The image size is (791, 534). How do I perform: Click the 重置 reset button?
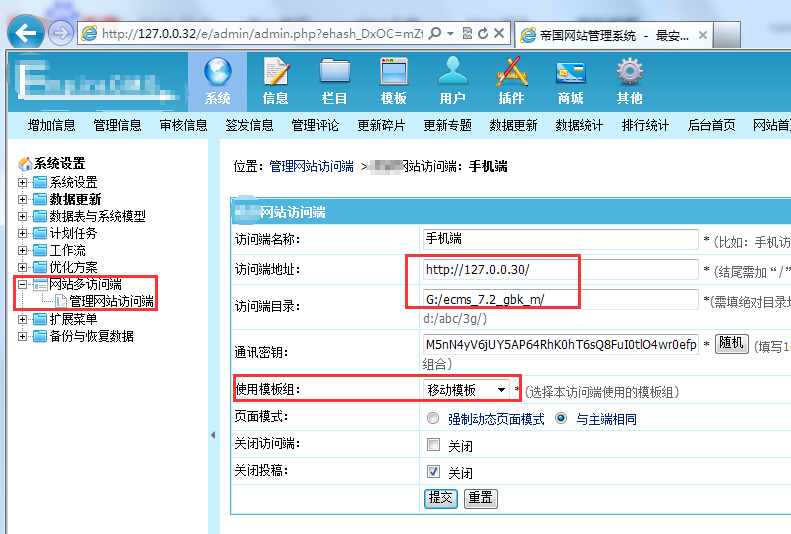click(480, 498)
